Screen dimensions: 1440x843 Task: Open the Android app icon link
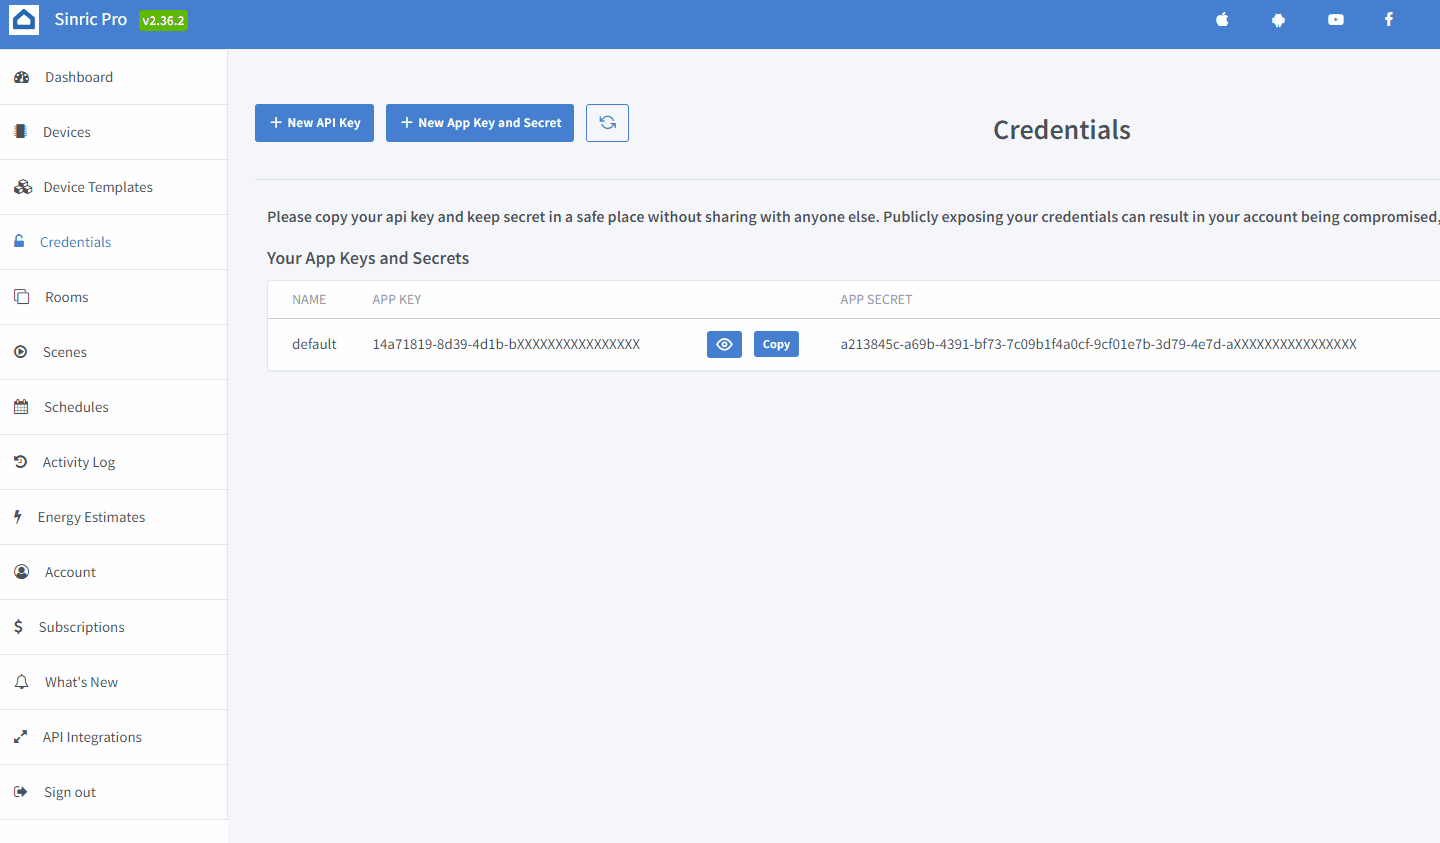(x=1278, y=20)
